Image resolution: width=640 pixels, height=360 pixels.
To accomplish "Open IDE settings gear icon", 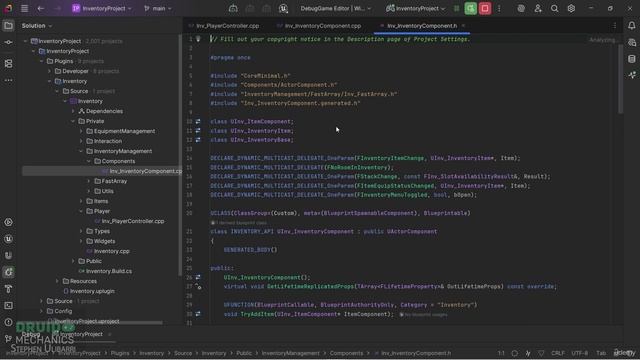I will (x=571, y=8).
